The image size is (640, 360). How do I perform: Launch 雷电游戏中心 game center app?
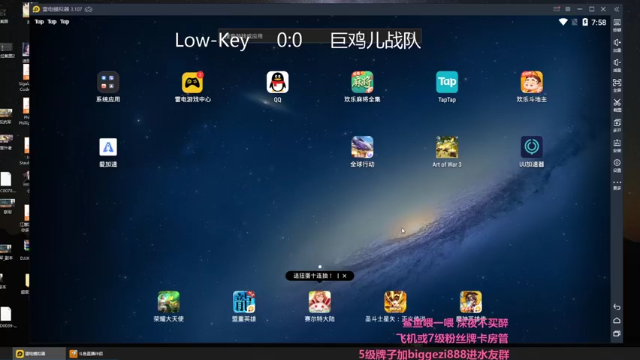pos(192,82)
